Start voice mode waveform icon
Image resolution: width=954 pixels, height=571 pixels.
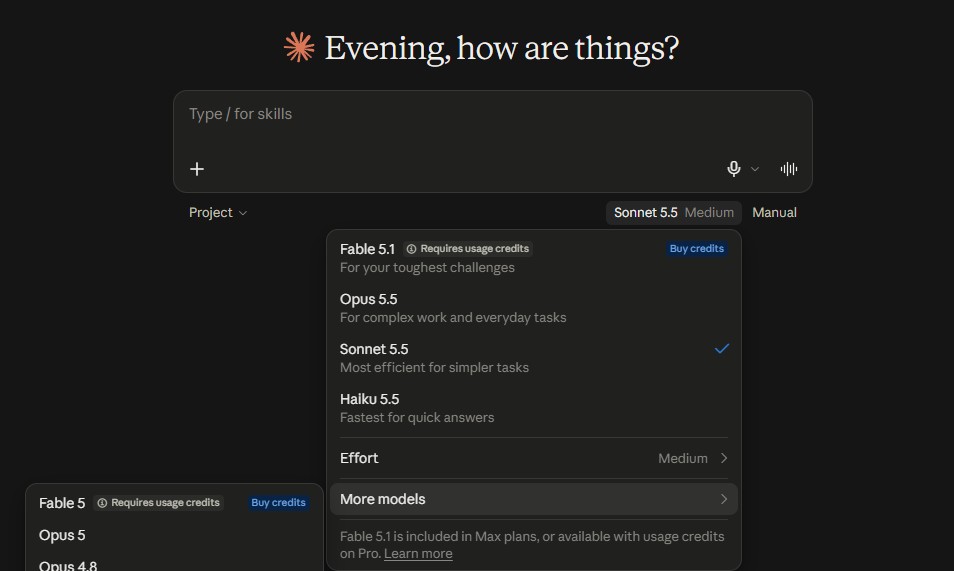[x=789, y=169]
